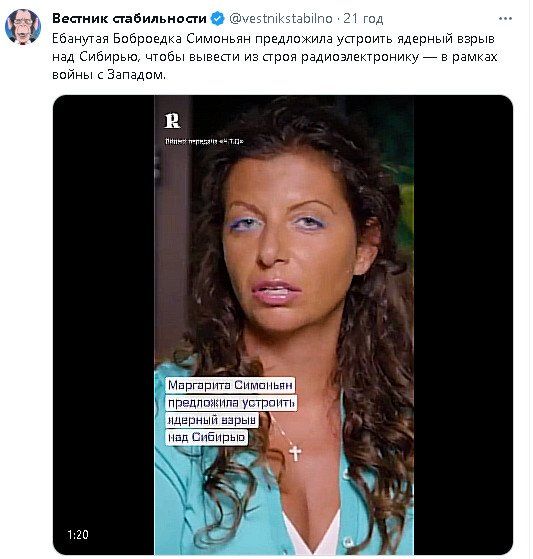533x559 pixels.
Task: Click the tweet's first line mentioning ядерный взрыв
Action: coord(273,39)
